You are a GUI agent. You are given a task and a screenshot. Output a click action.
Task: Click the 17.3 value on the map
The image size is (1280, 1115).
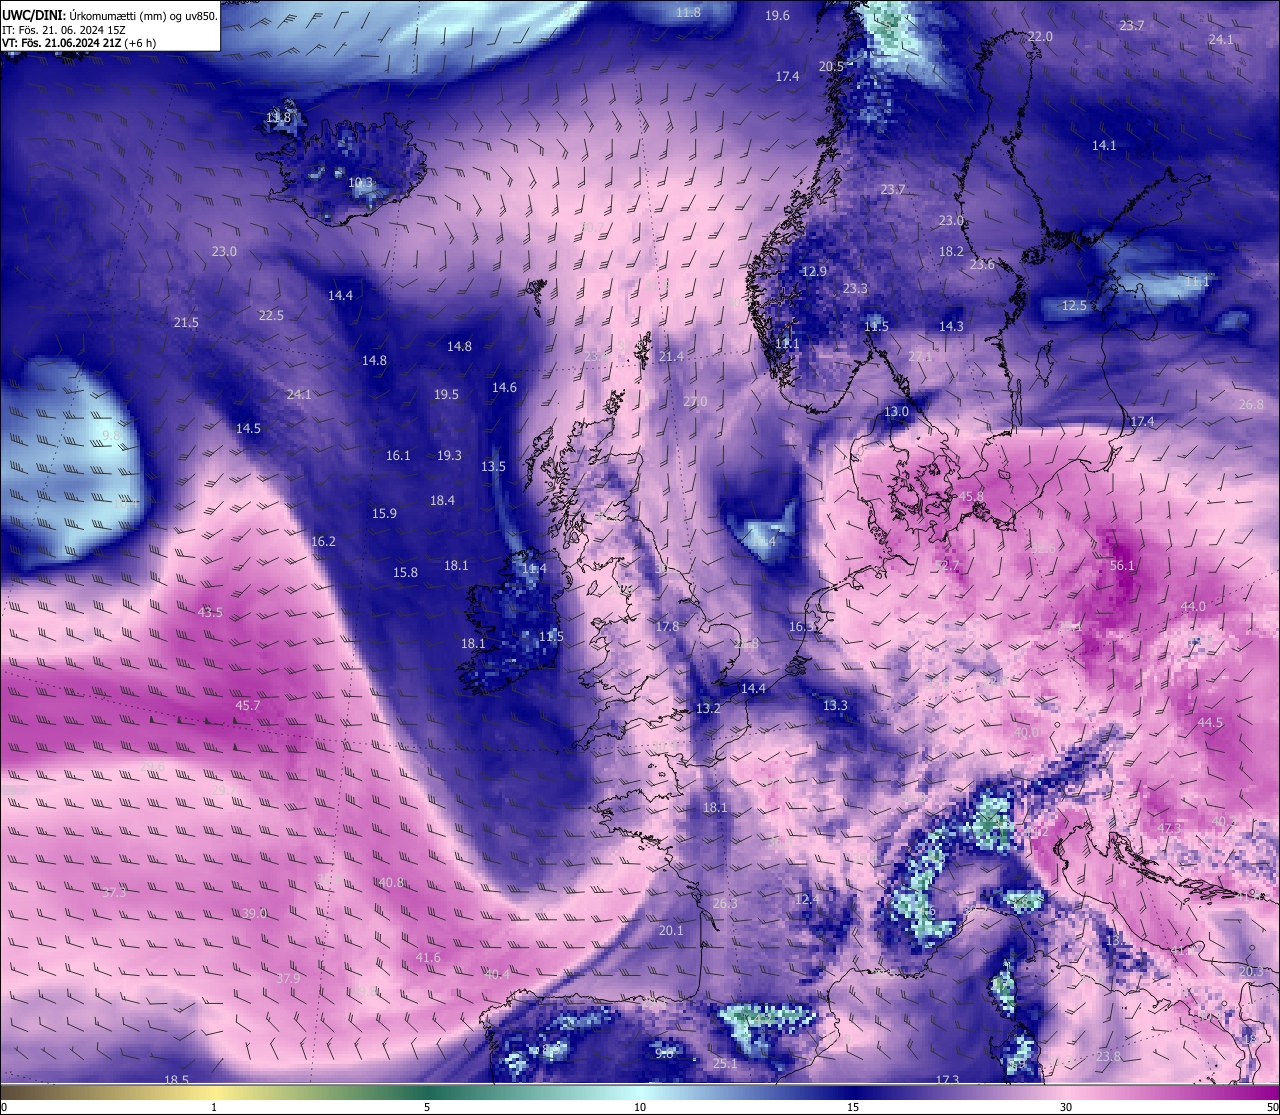(947, 1080)
